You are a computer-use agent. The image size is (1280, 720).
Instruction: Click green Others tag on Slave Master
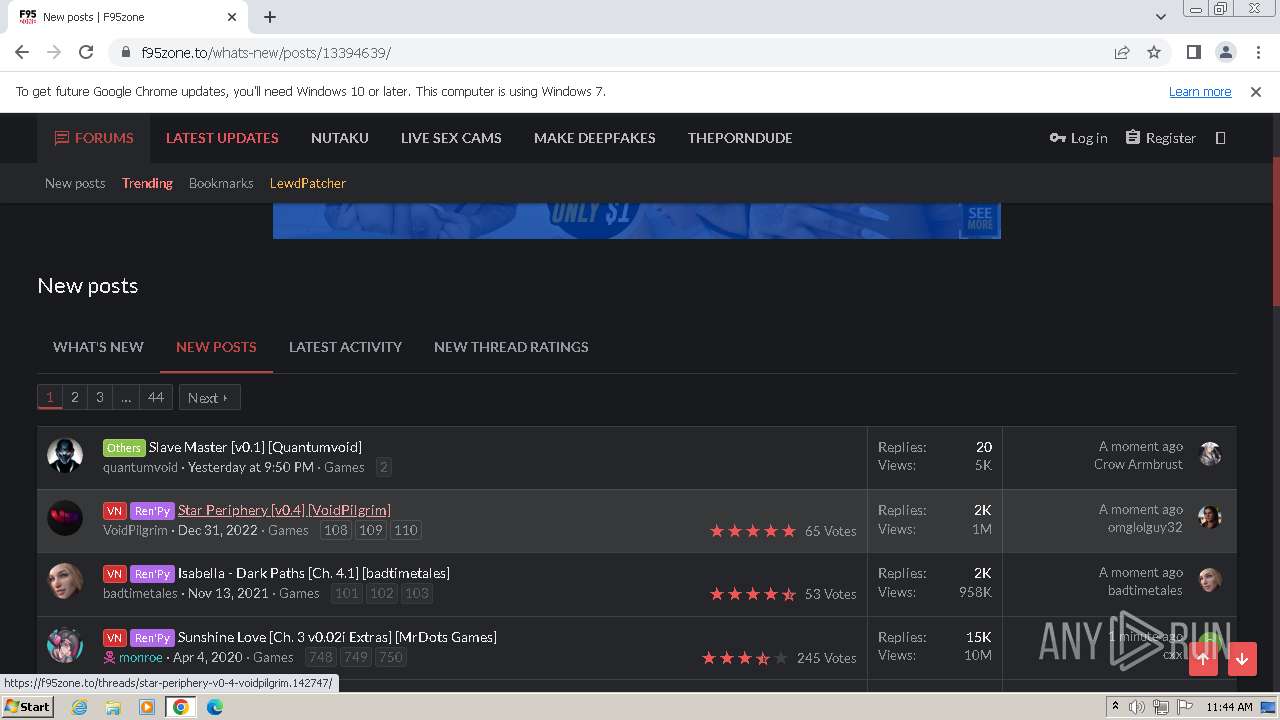pos(124,447)
